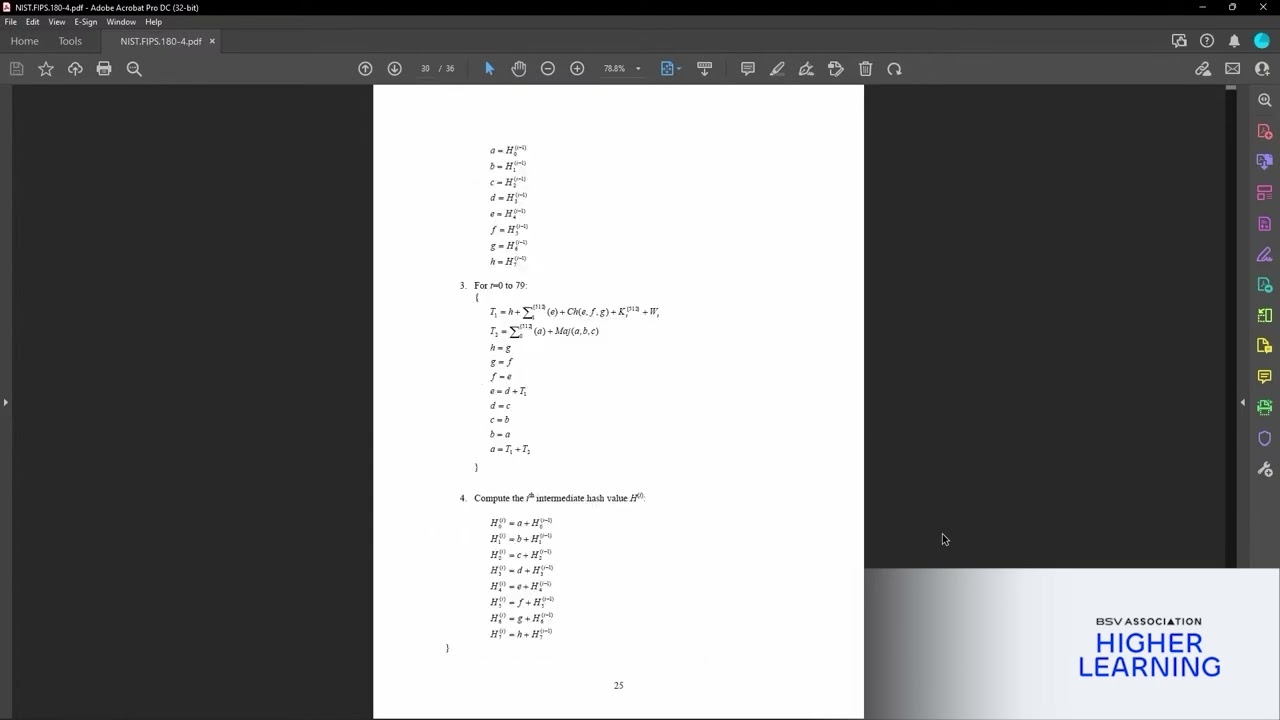Open Export PDF tool in right pane
This screenshot has width=1280, height=720.
point(1265,285)
